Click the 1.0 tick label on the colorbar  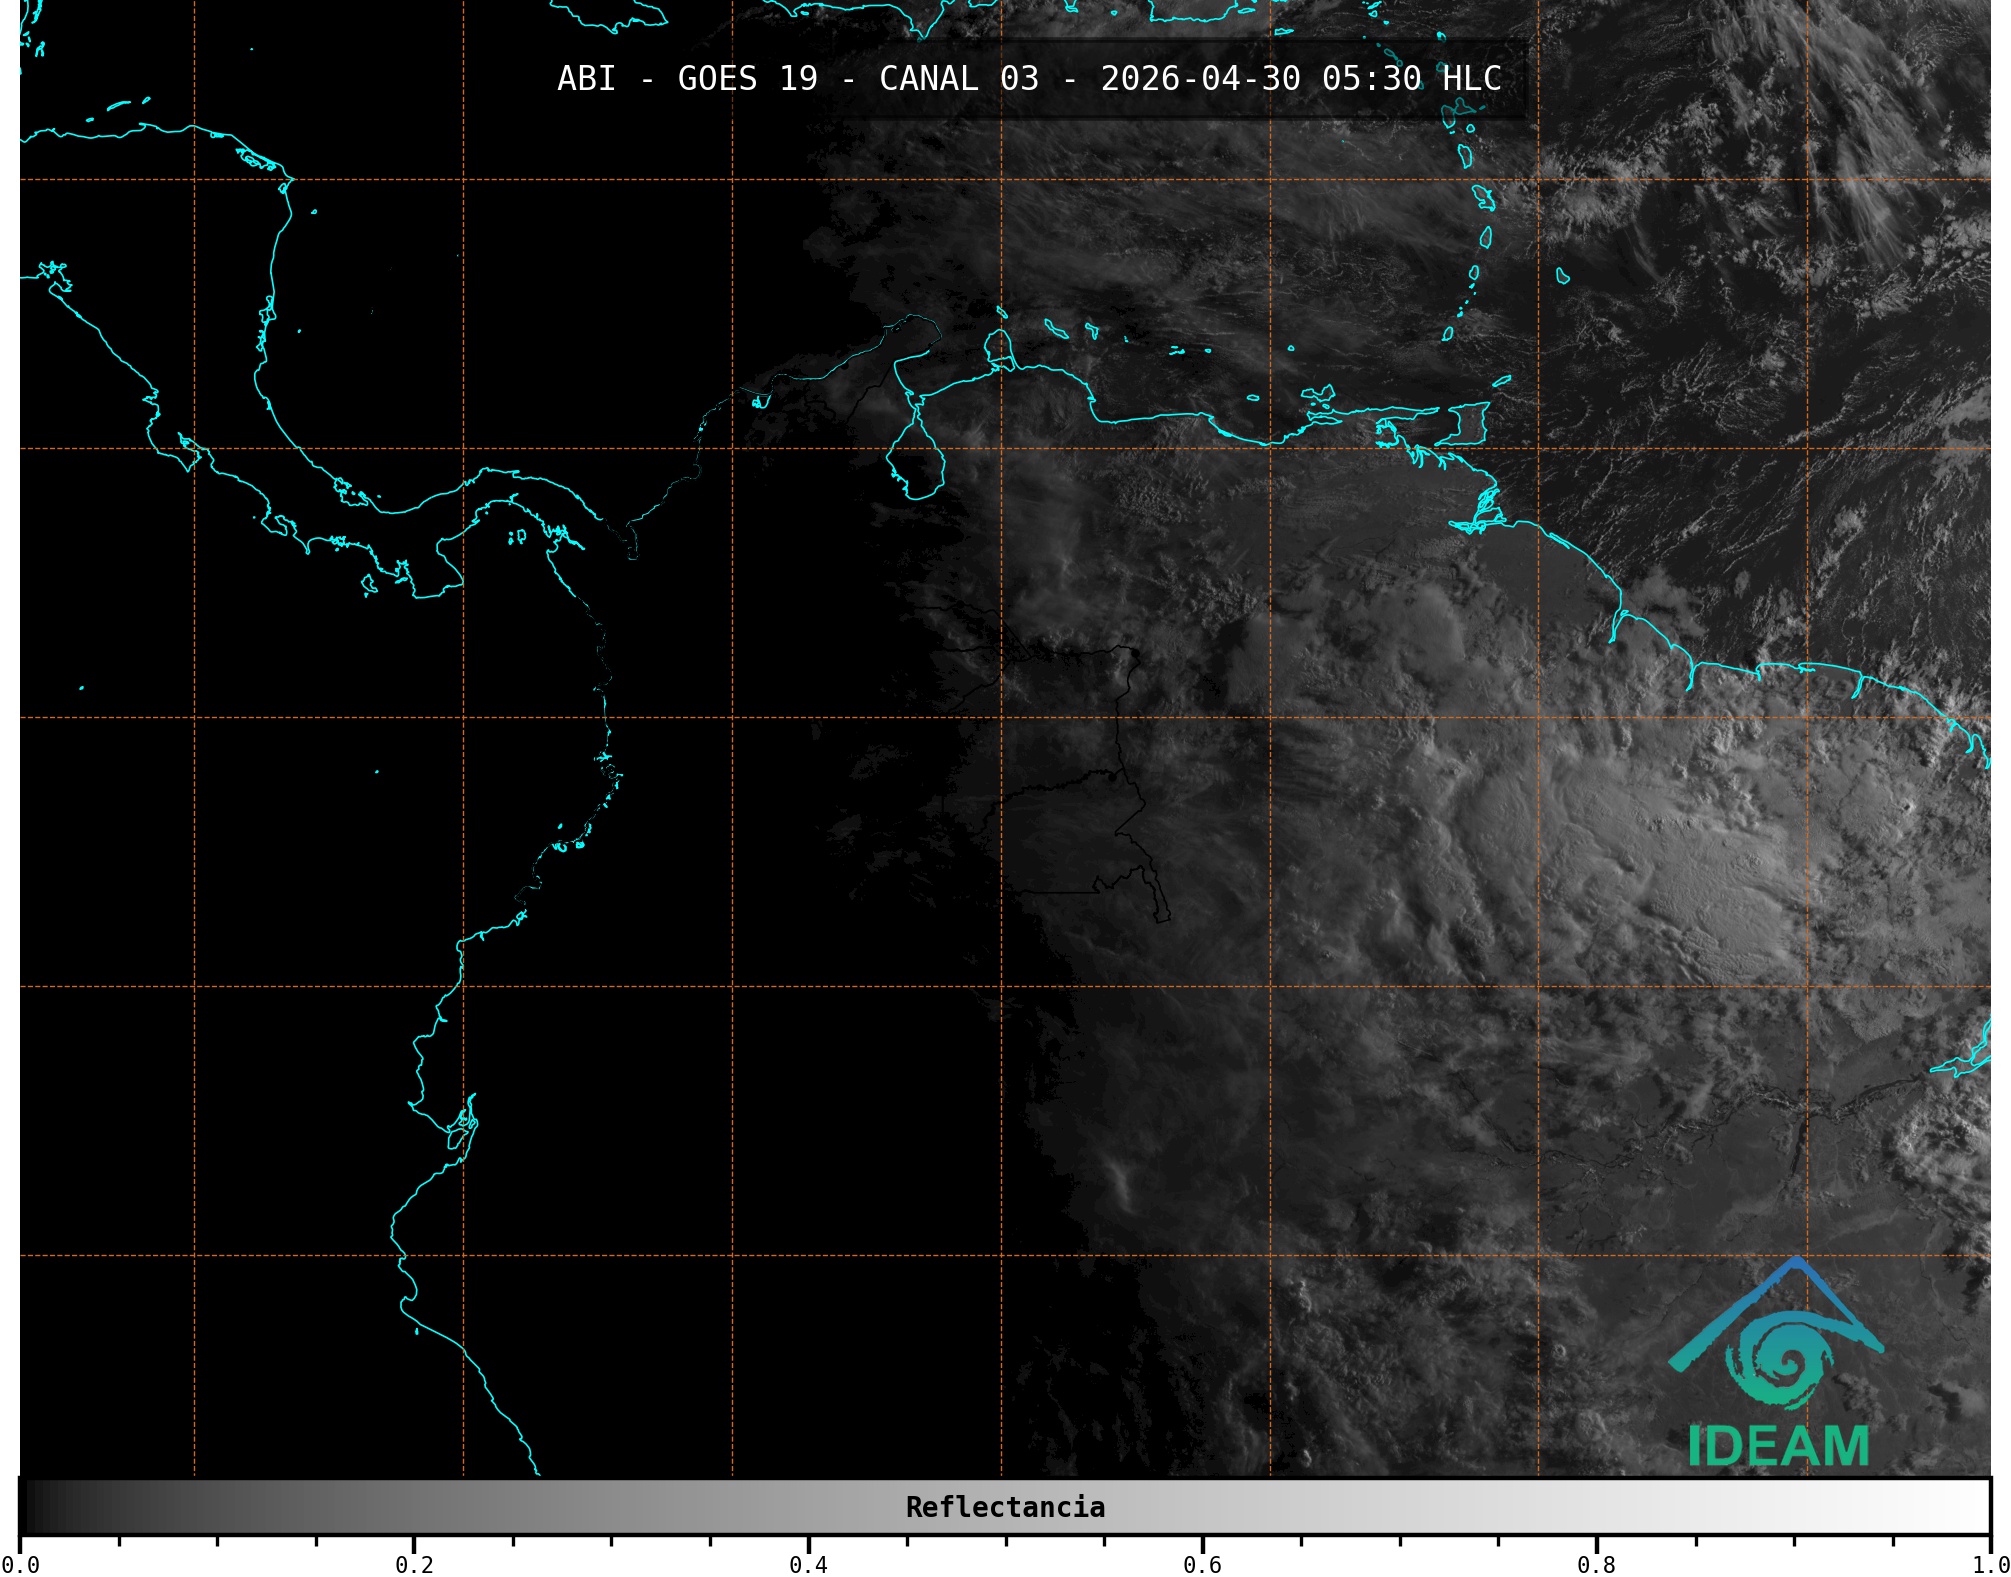coord(1988,1564)
